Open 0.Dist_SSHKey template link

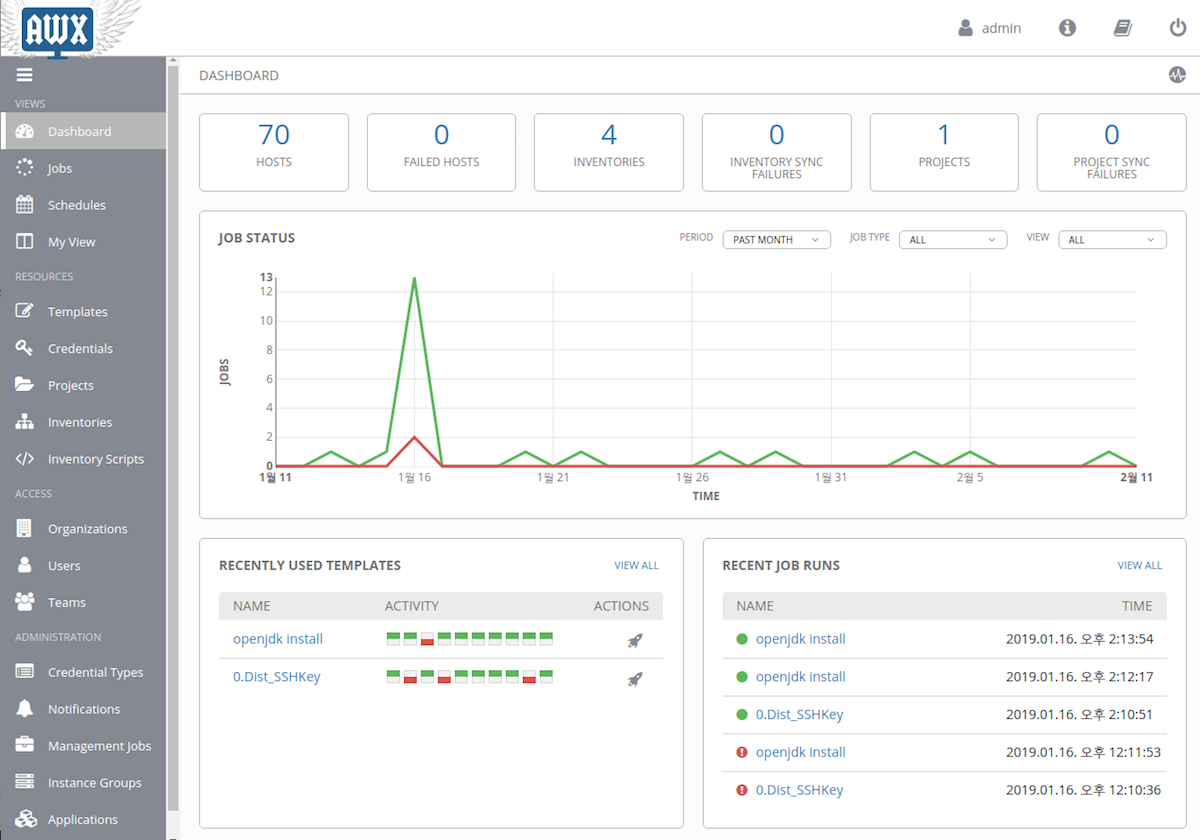[x=277, y=677]
